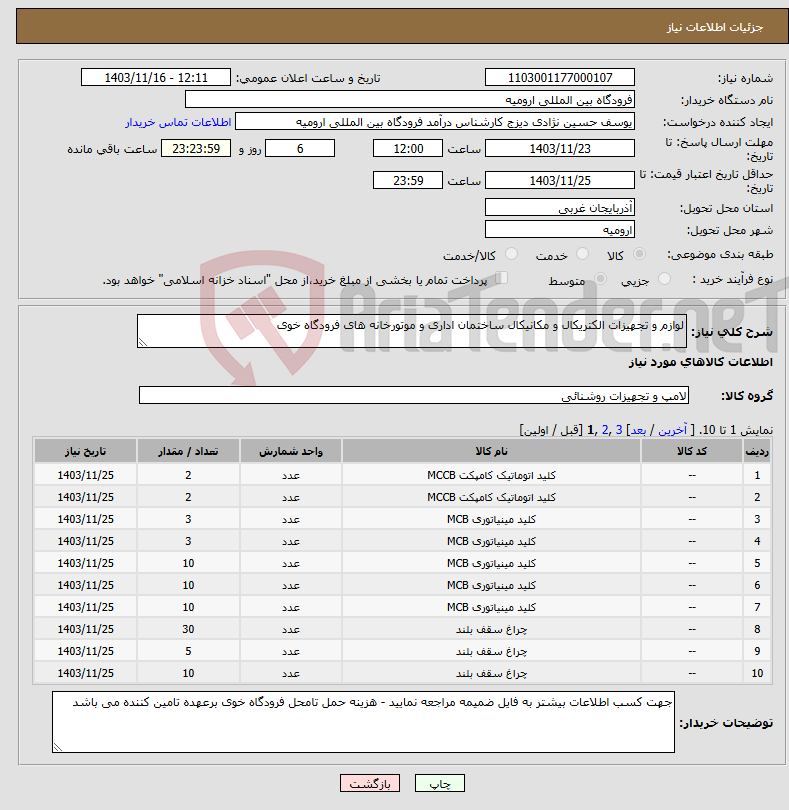Select row 3 item کلید مینیاتوری MCB

491,519
